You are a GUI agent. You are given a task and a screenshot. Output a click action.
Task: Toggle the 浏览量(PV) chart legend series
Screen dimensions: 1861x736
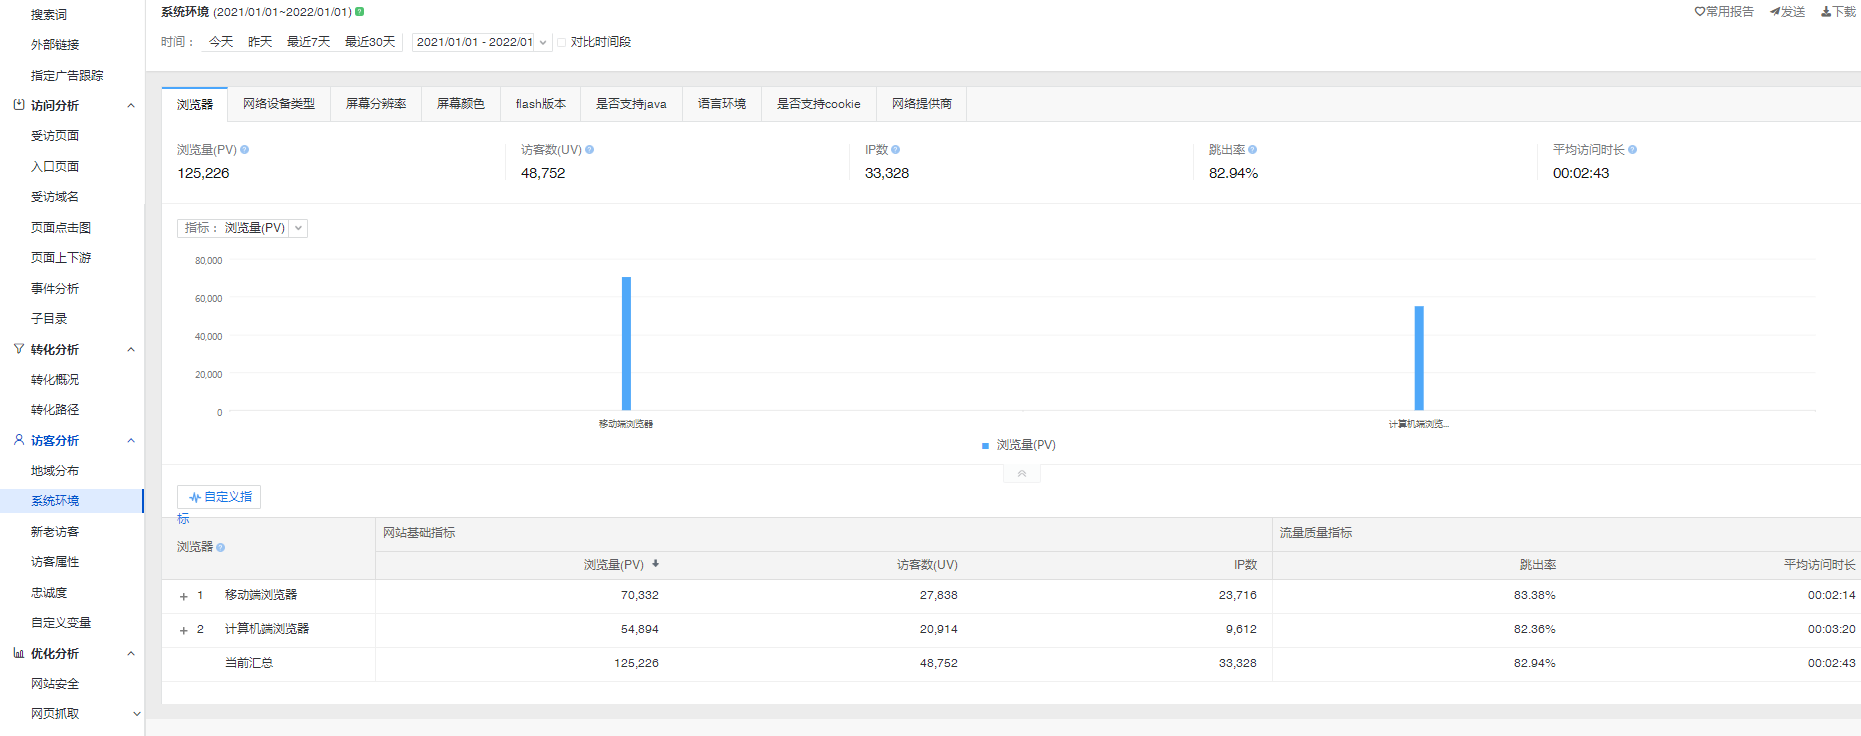1019,445
